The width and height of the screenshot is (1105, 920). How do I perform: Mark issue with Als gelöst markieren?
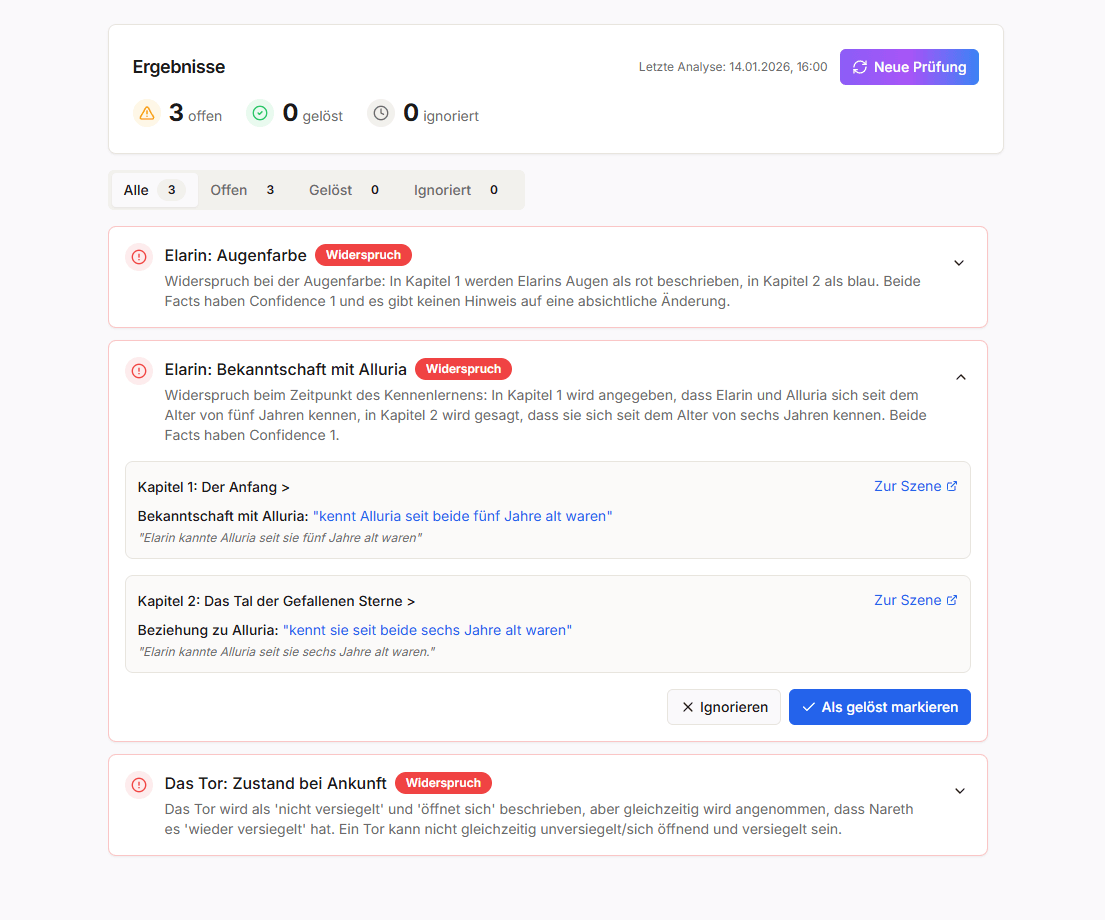point(879,707)
